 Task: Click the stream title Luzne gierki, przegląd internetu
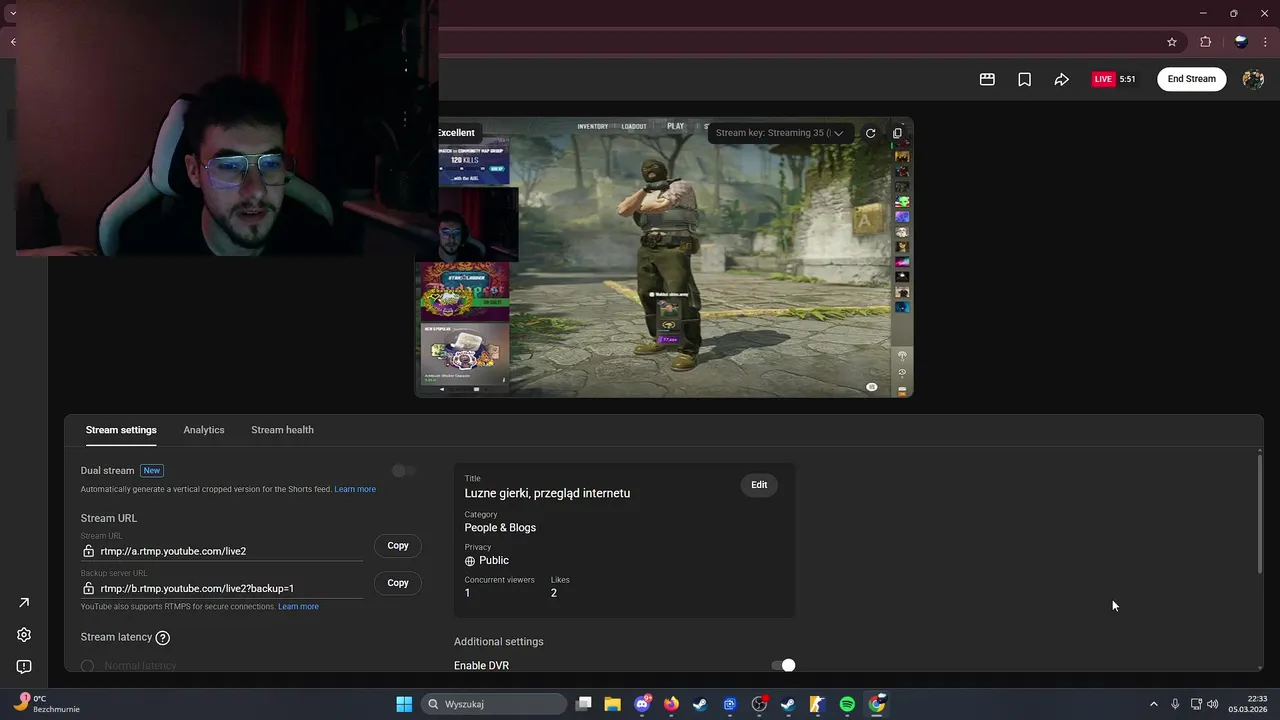point(547,493)
